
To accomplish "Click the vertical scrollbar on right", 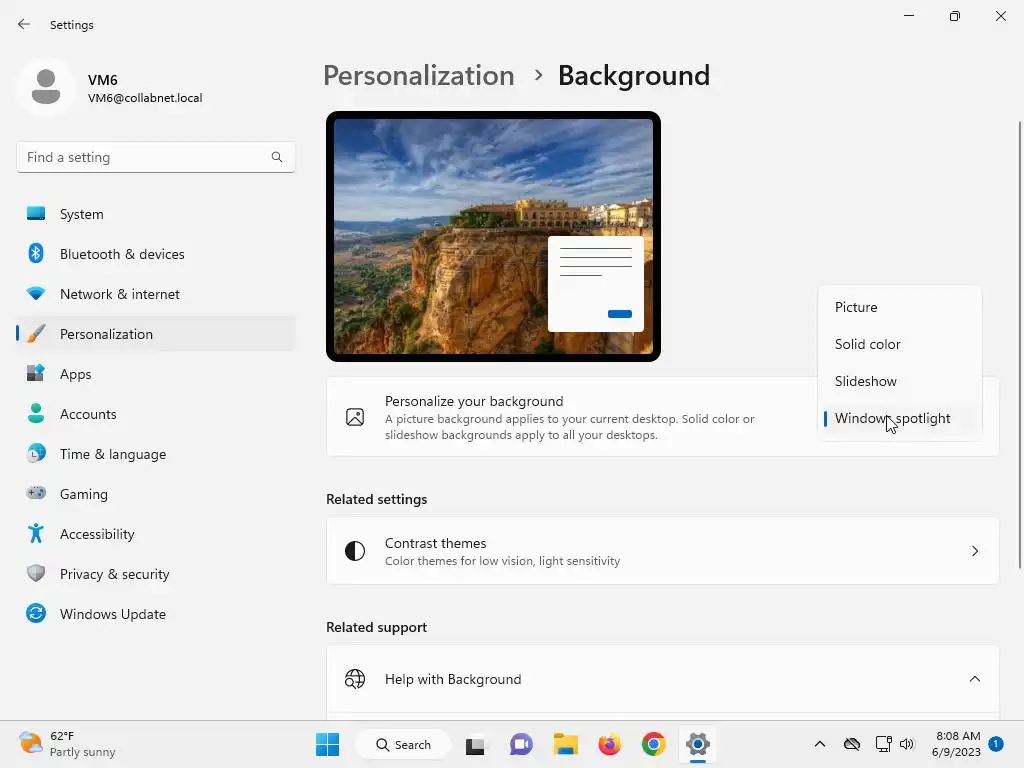I will [x=1019, y=345].
